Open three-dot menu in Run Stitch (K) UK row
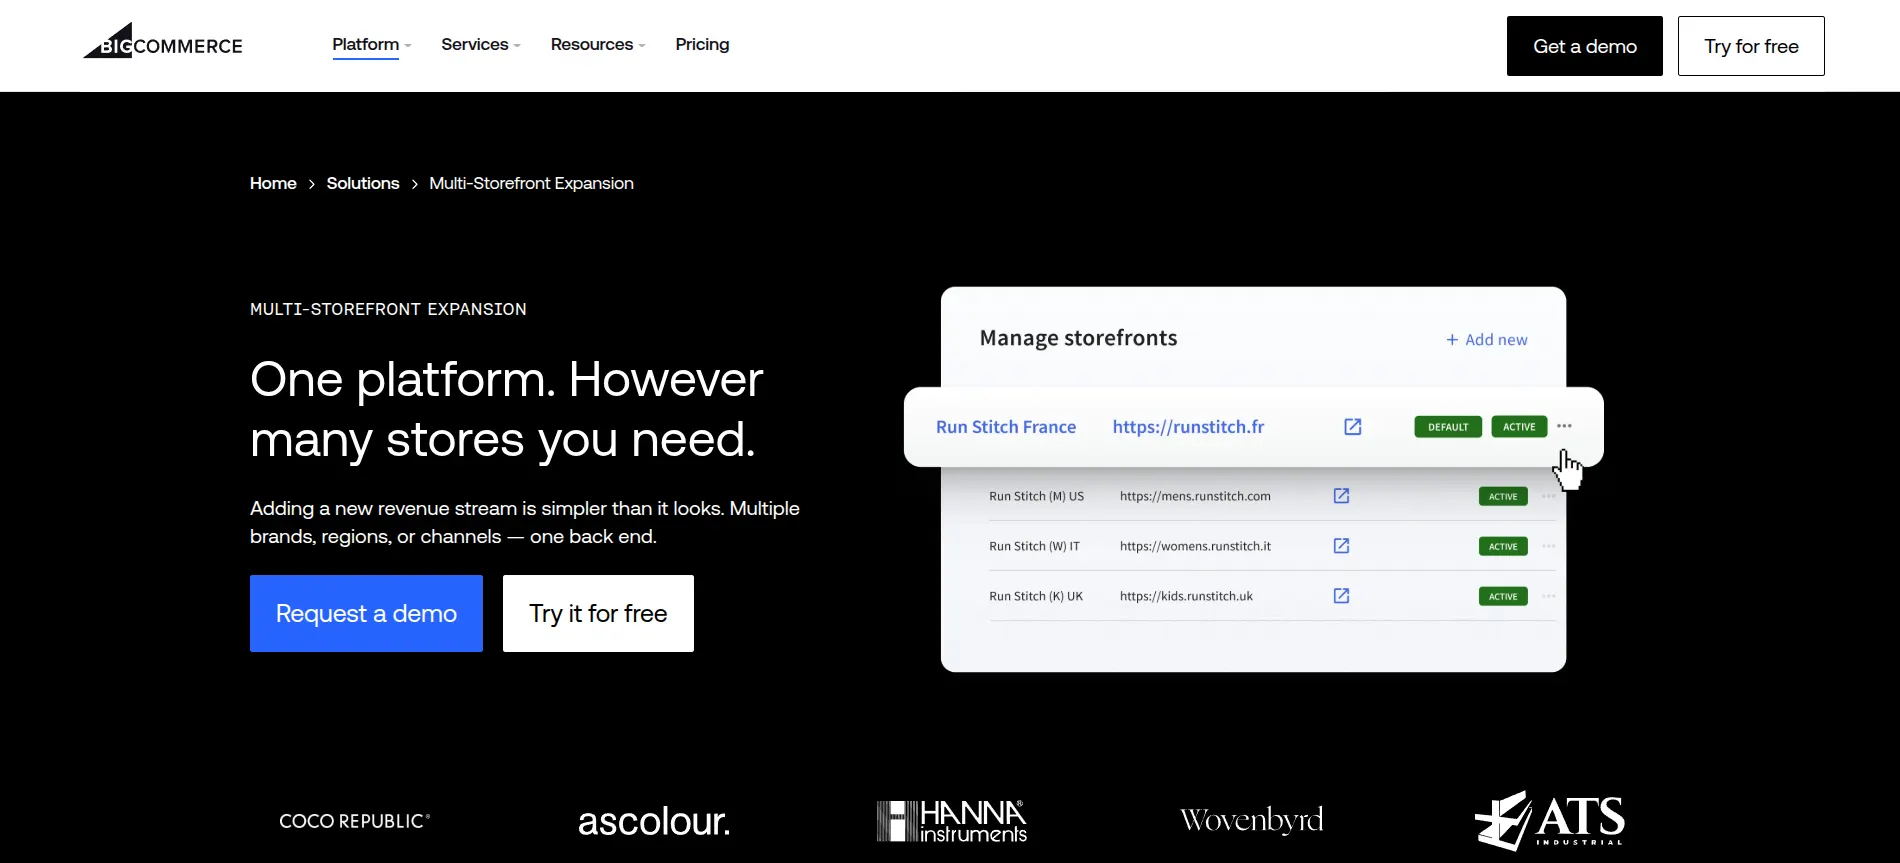The width and height of the screenshot is (1900, 863). (x=1549, y=596)
